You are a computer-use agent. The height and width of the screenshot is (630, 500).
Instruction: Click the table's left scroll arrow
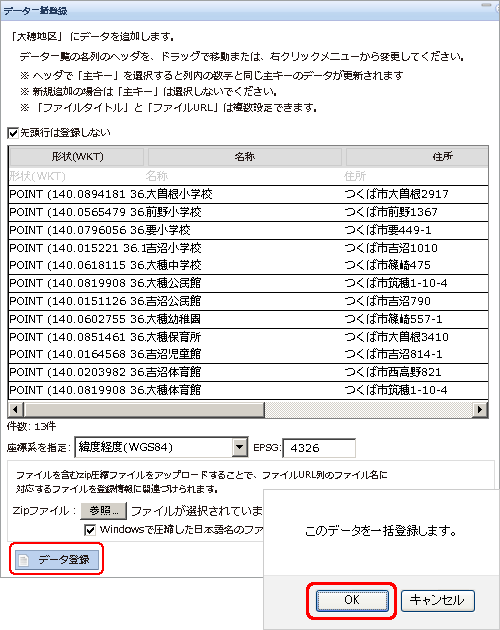(x=16, y=410)
